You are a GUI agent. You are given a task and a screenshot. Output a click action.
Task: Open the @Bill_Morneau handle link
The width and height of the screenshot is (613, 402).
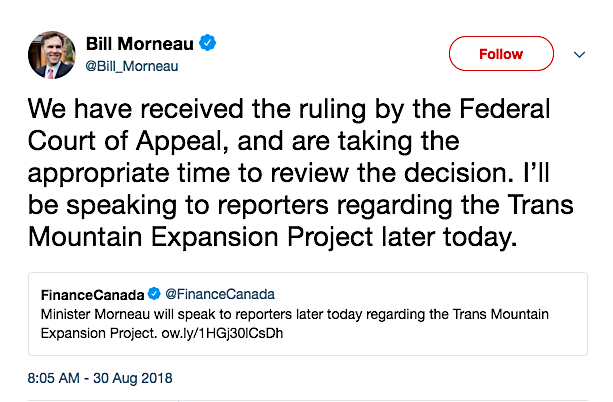(135, 66)
